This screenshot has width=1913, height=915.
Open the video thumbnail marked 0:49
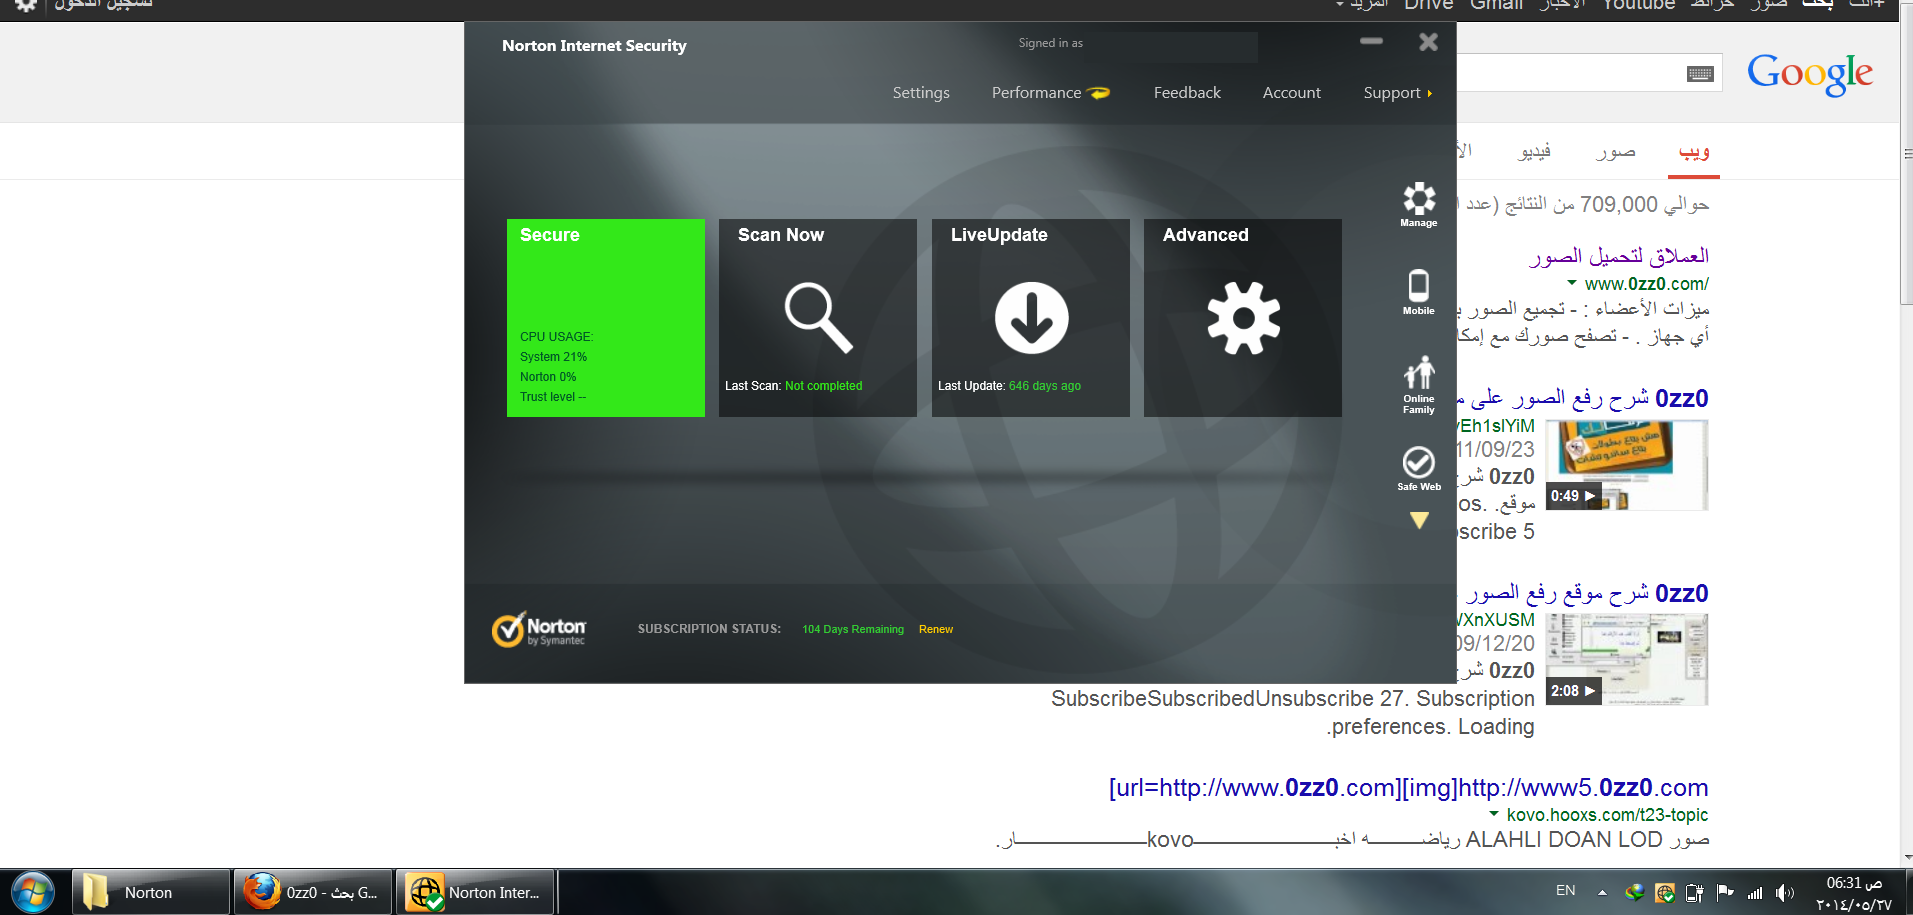[1626, 465]
